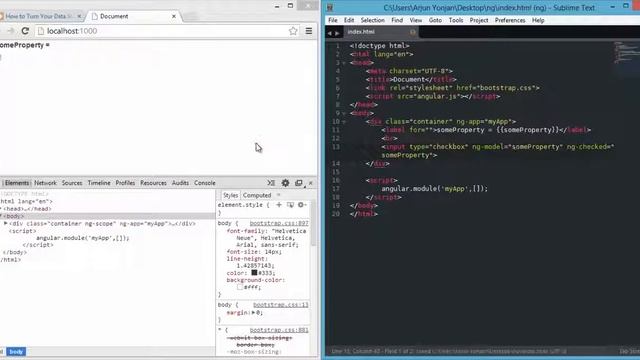Fold the body block at line 9
This screenshot has height=360, width=640.
[344, 113]
